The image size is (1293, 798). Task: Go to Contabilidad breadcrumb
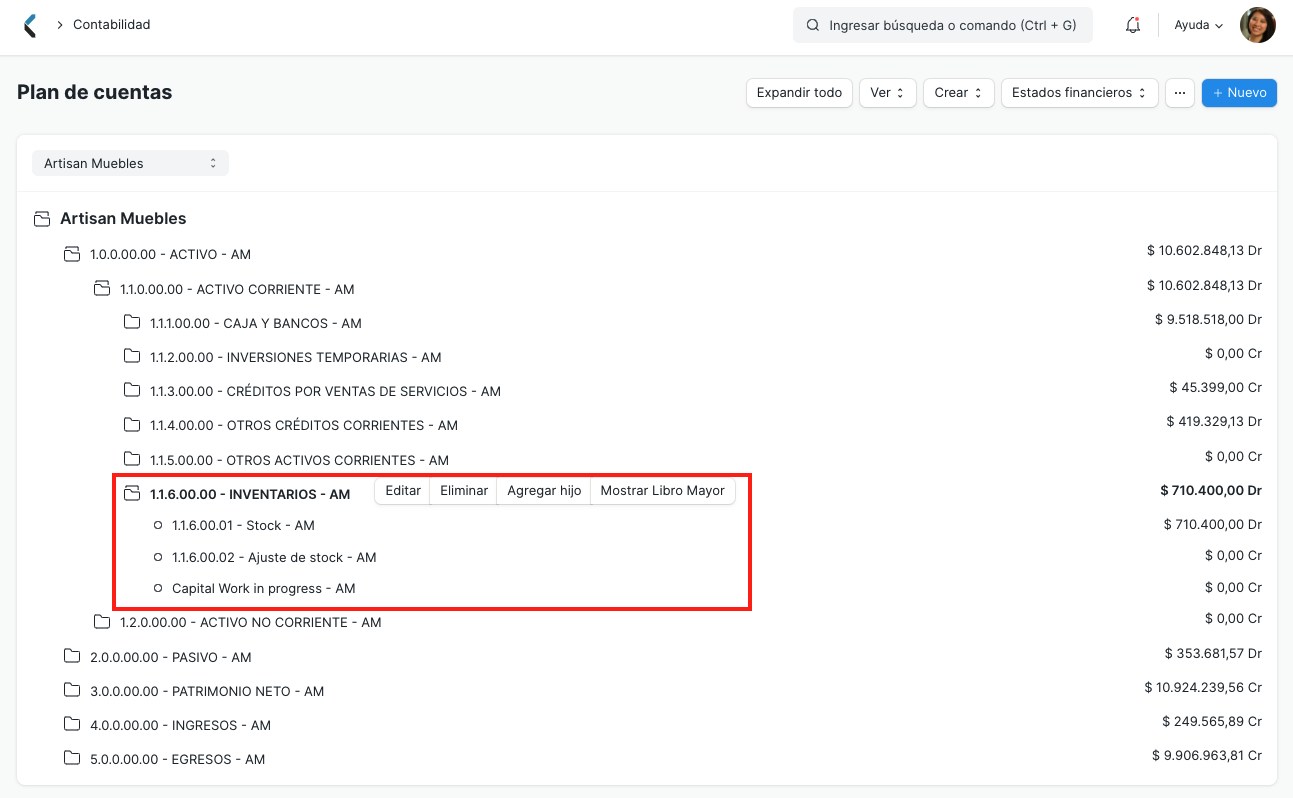pos(112,25)
